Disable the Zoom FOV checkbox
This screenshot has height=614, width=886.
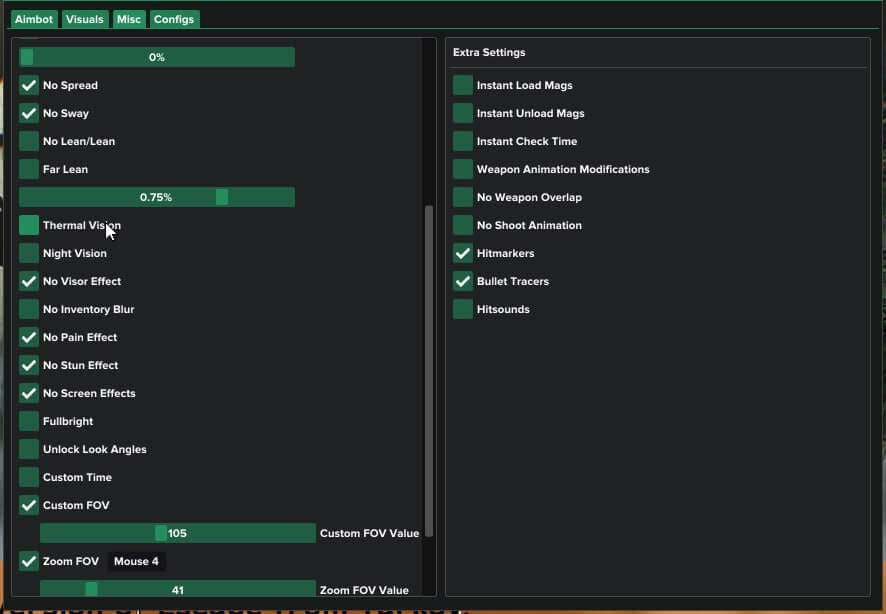[x=29, y=561]
